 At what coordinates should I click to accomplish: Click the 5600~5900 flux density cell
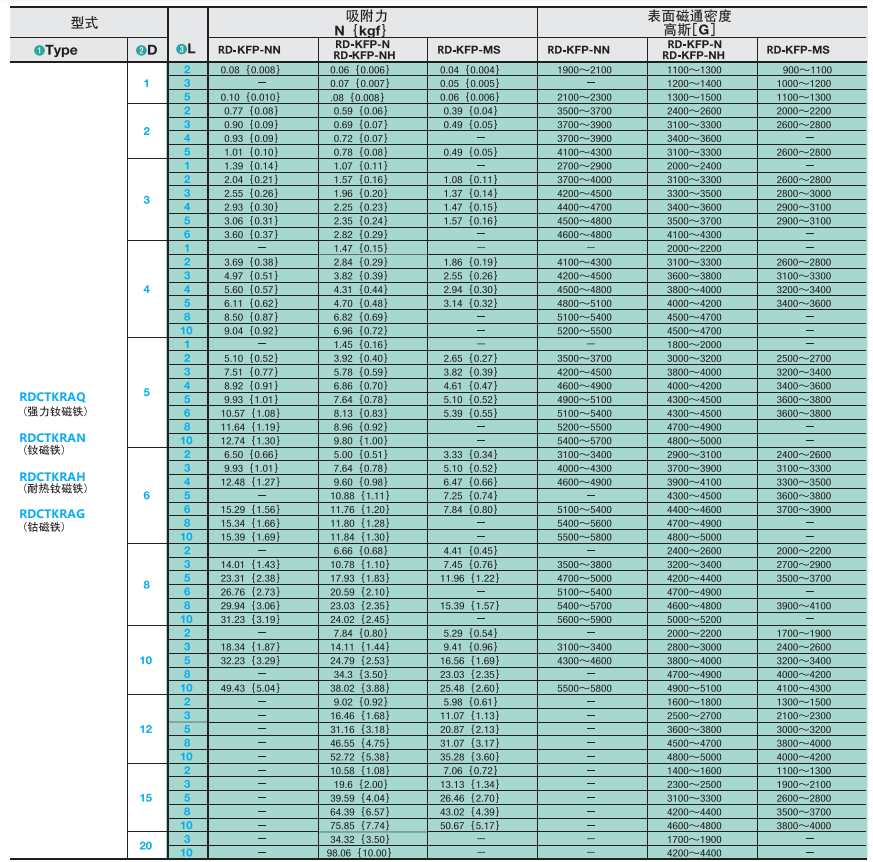click(583, 619)
